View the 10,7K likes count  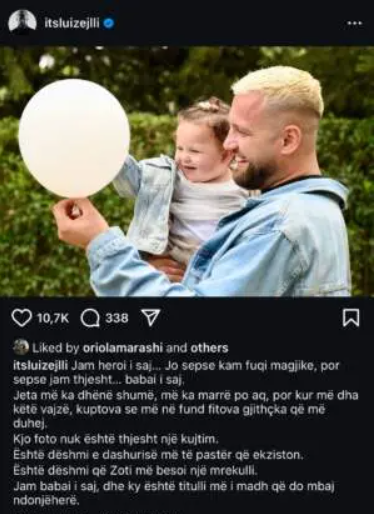coord(53,318)
